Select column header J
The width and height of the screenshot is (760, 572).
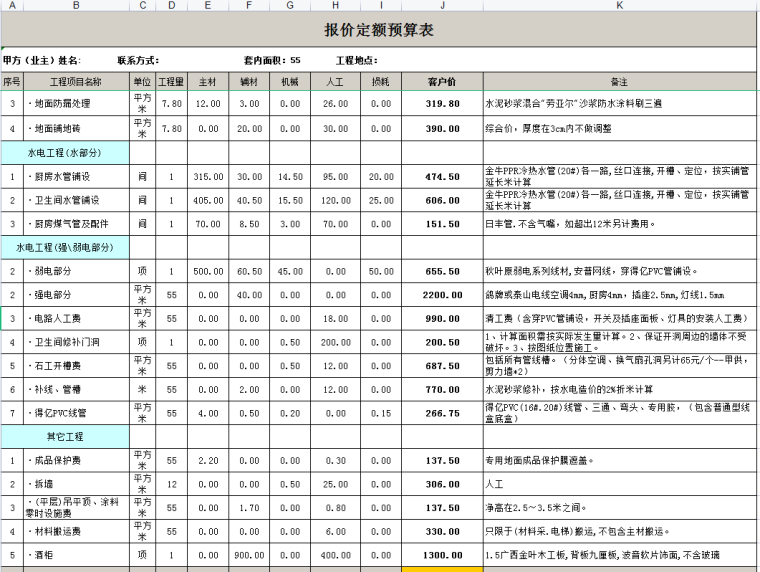[x=443, y=5]
